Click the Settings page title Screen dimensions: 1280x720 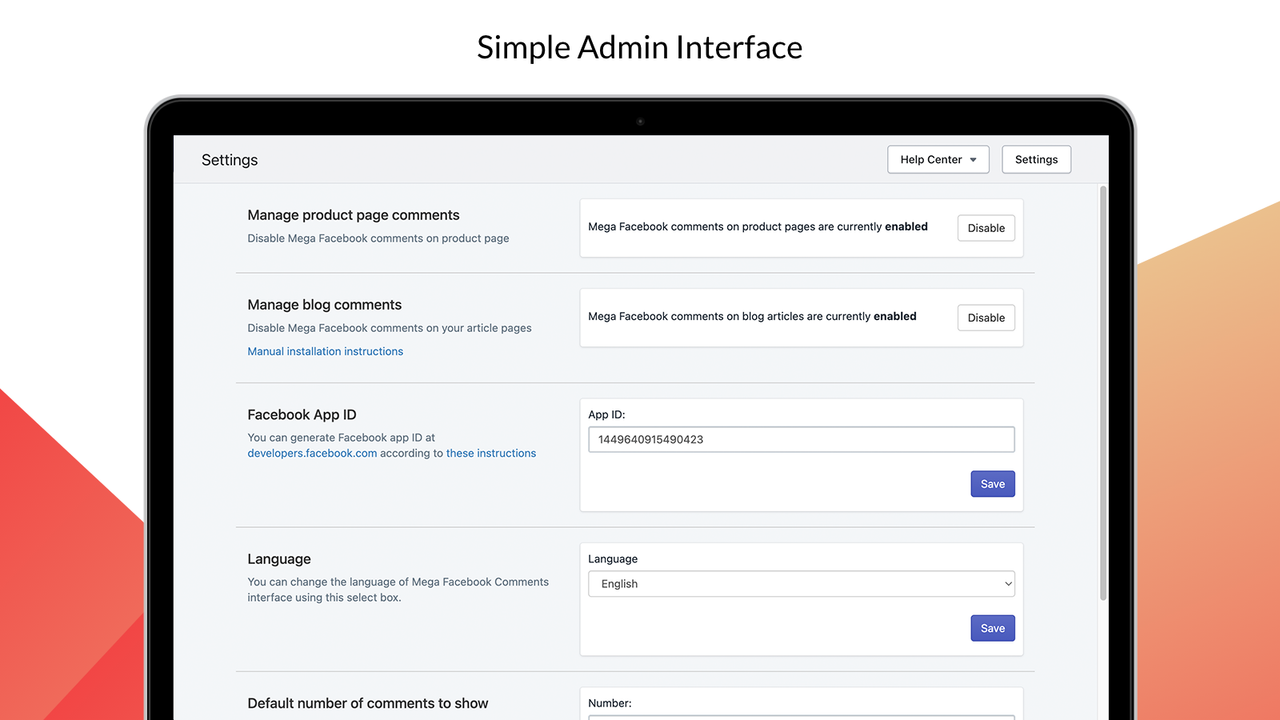pos(229,160)
